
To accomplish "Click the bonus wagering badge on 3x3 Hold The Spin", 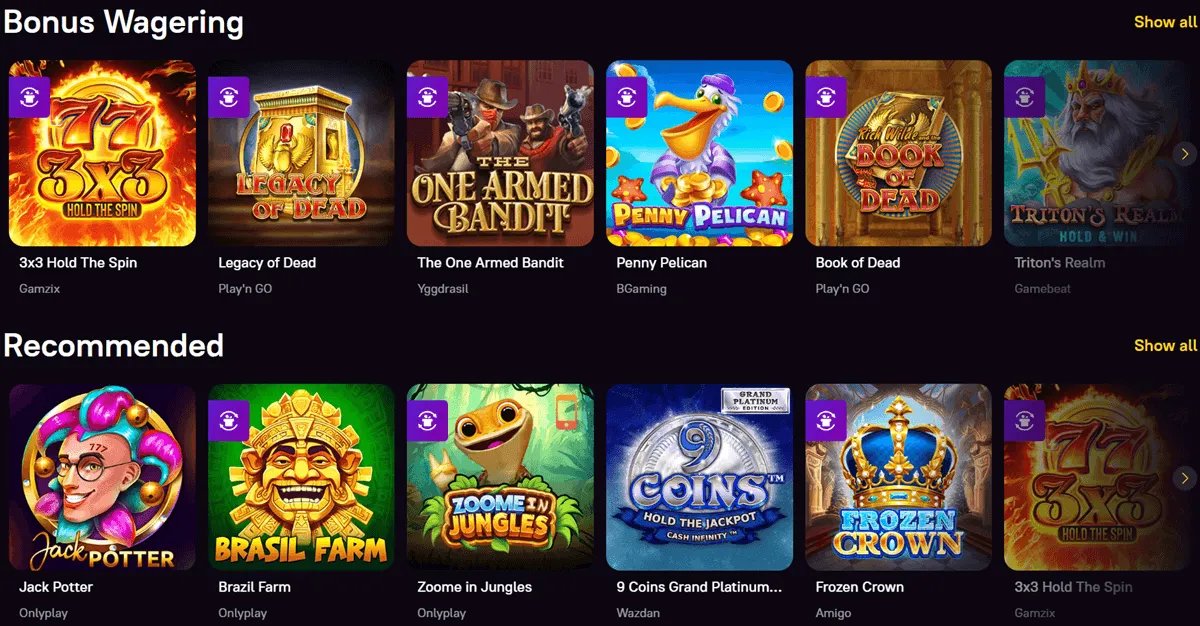I will (30, 96).
